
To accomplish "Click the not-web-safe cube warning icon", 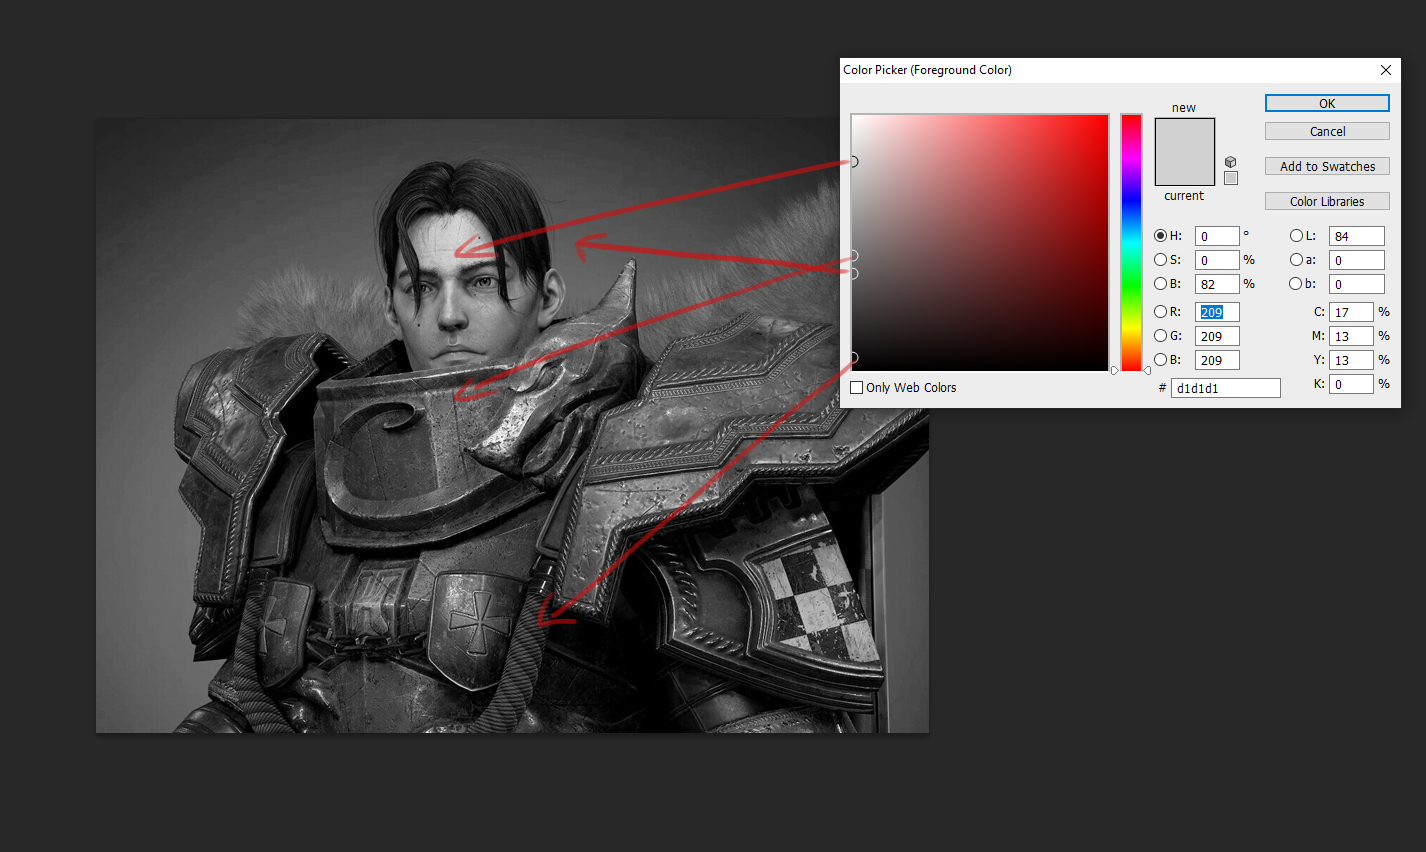I will click(1231, 162).
